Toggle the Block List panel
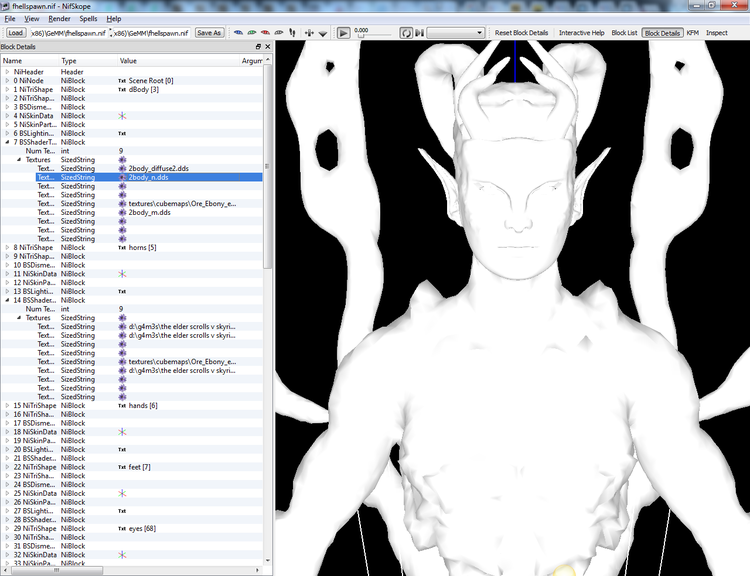 (624, 33)
